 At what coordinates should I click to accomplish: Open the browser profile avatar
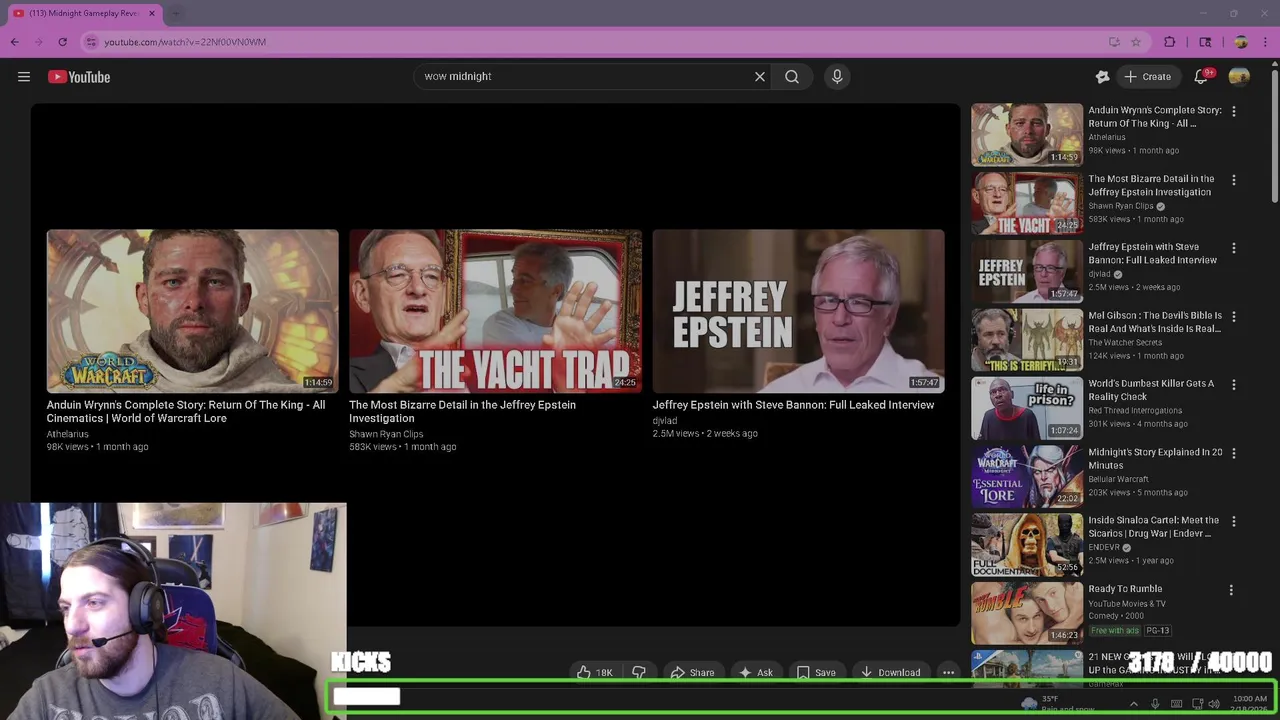[x=1241, y=42]
